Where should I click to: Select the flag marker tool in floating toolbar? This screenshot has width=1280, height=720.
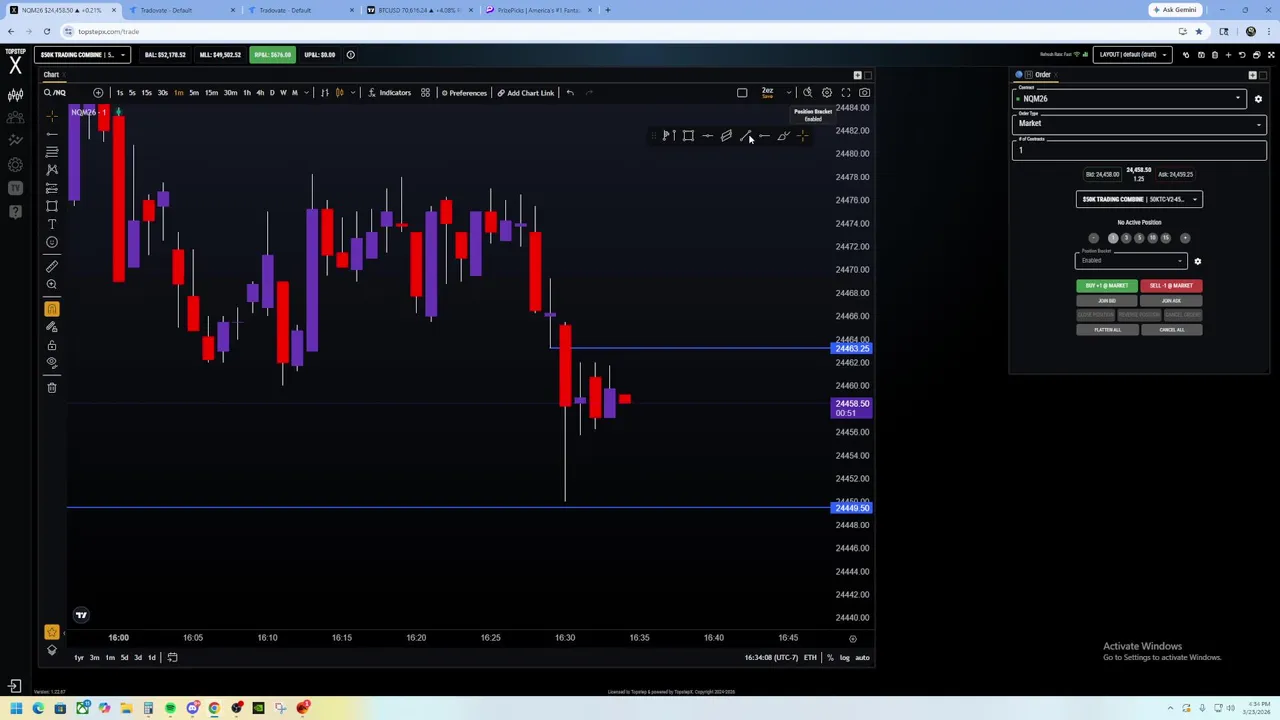668,136
